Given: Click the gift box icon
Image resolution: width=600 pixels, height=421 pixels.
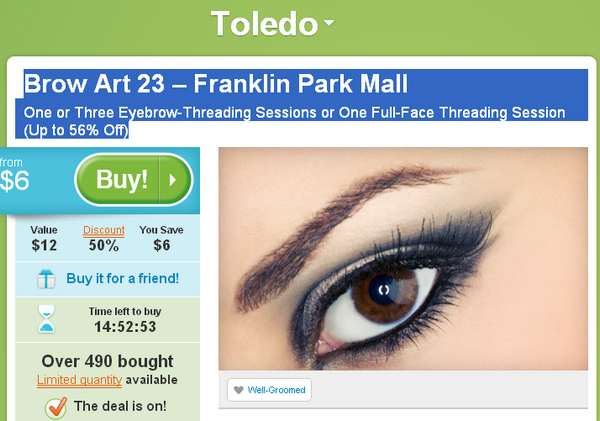Looking at the screenshot, I should point(46,279).
